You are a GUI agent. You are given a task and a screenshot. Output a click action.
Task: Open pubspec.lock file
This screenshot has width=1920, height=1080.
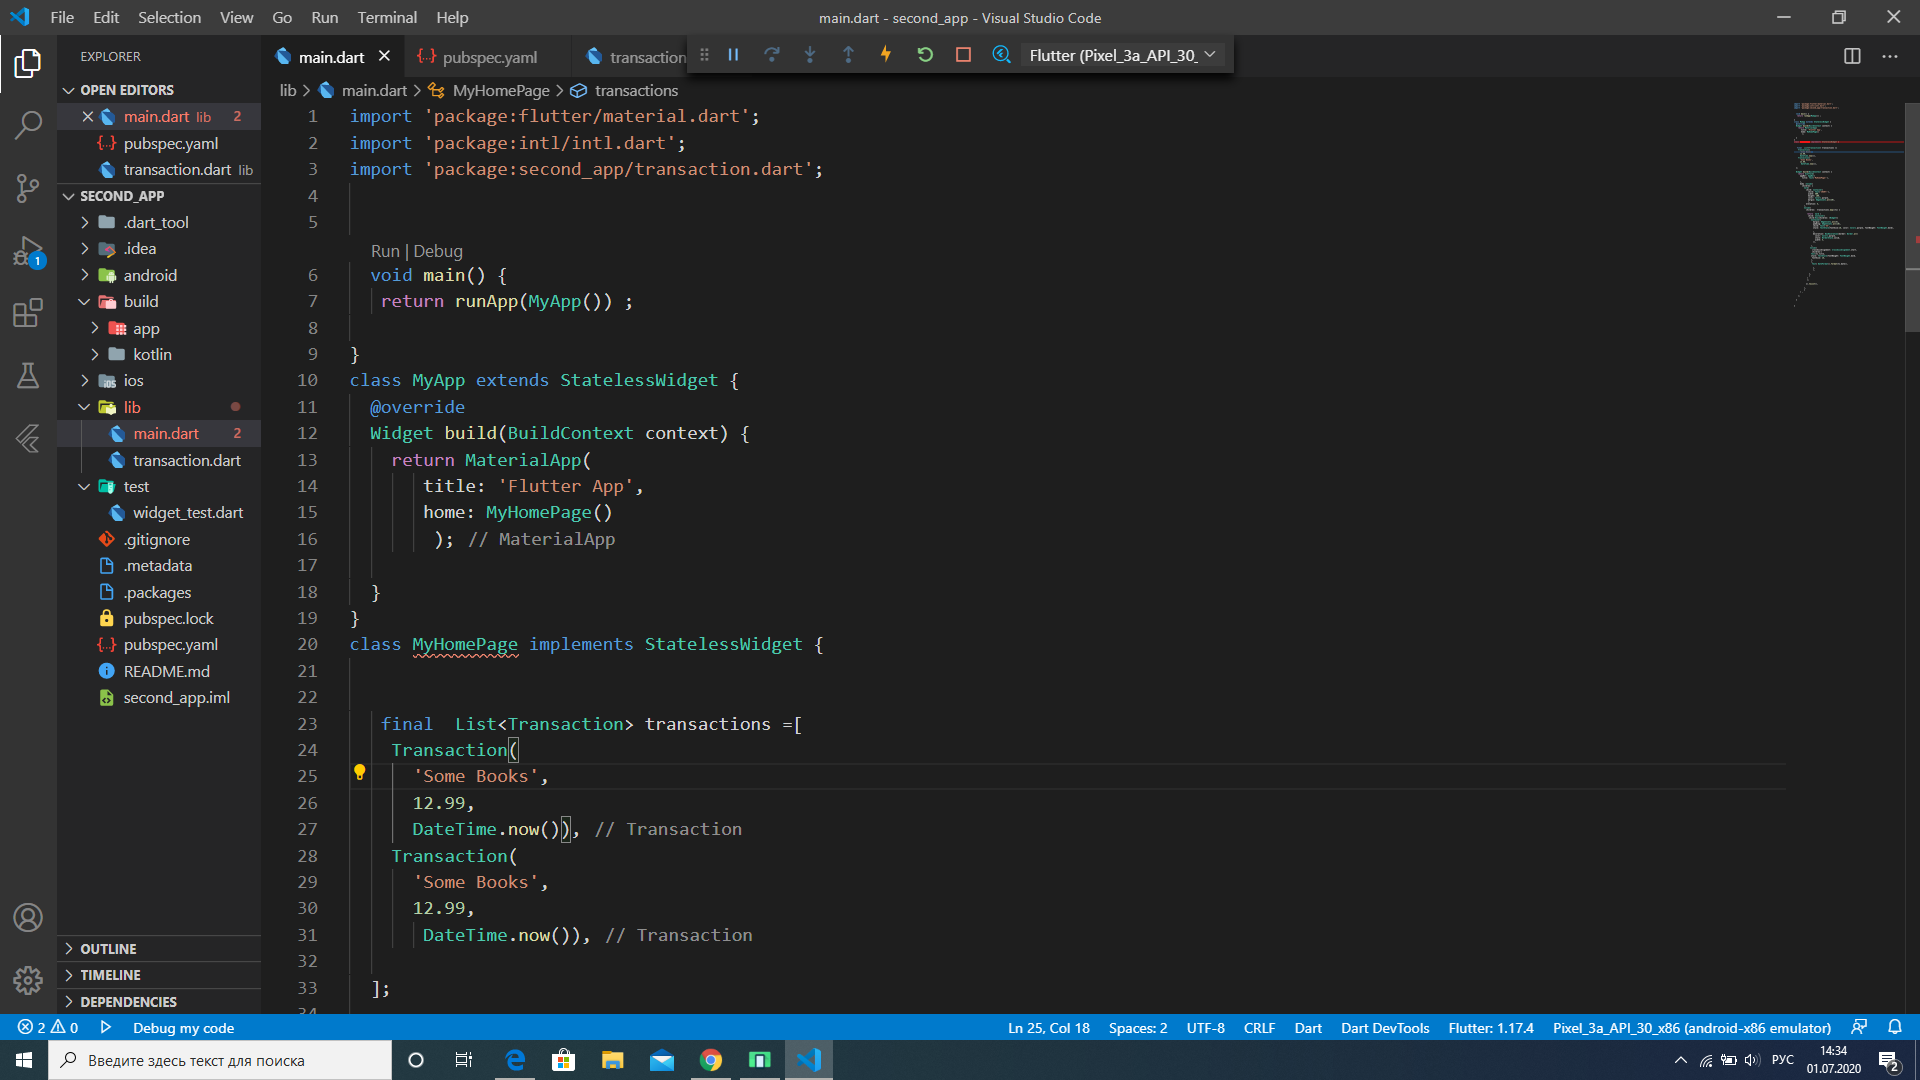[x=168, y=618]
